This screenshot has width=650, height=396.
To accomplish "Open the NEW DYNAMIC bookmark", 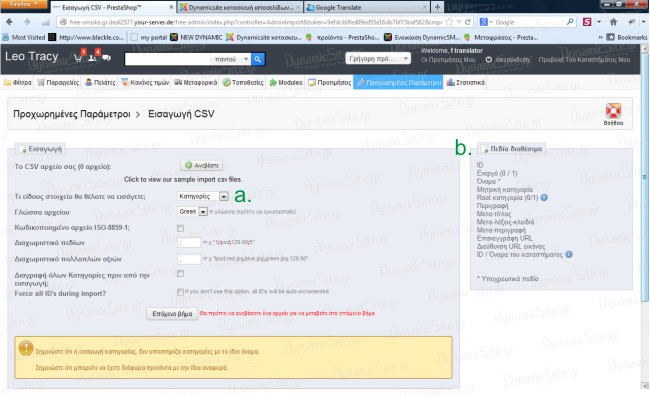I will click(196, 37).
